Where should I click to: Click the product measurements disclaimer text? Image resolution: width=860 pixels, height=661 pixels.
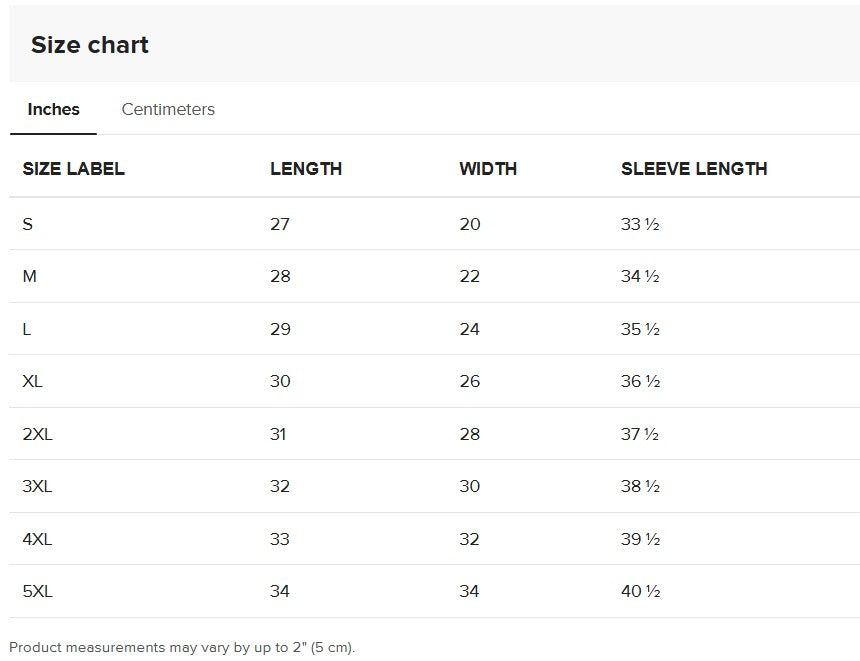tap(182, 647)
